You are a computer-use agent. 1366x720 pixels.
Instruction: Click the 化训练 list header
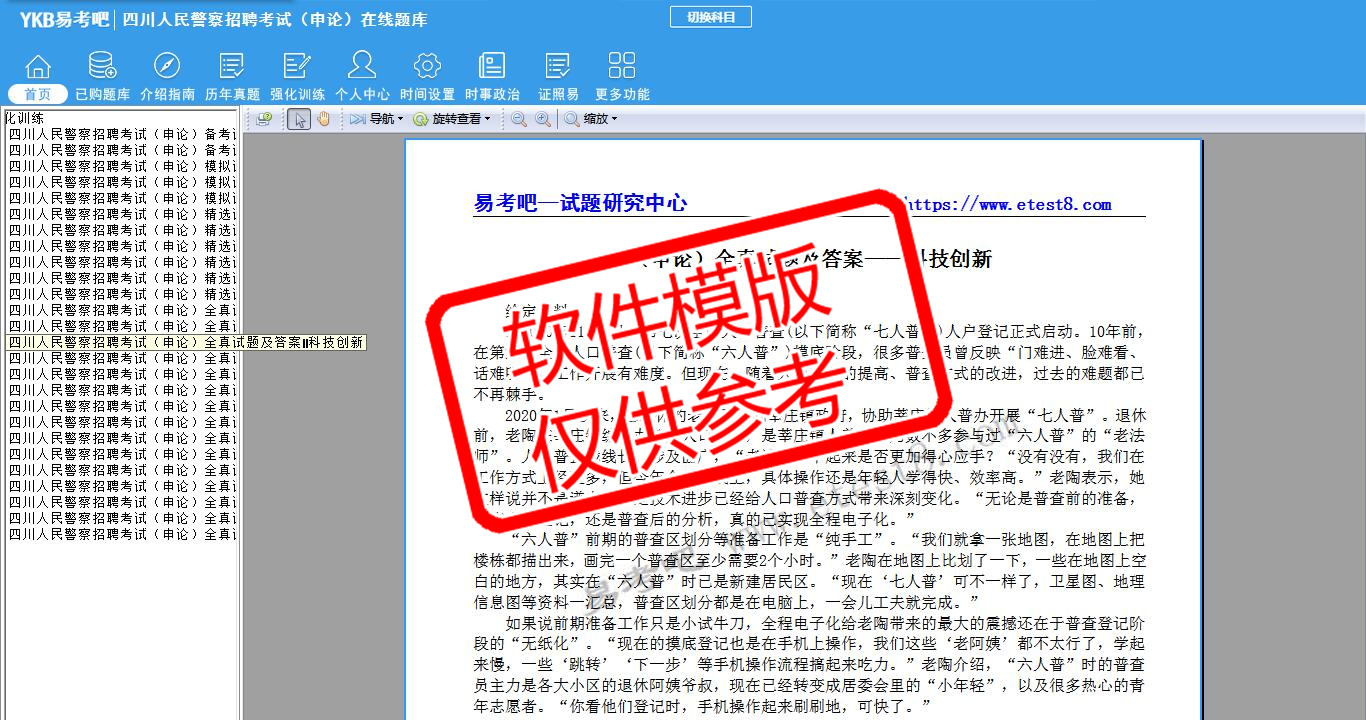point(24,118)
